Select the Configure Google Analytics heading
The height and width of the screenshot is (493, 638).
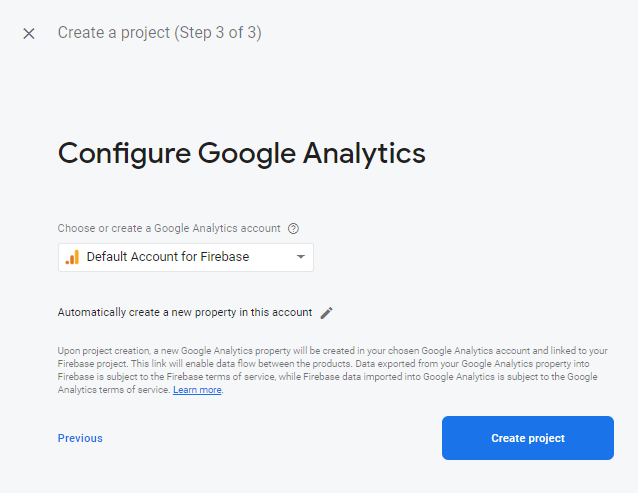(x=242, y=154)
